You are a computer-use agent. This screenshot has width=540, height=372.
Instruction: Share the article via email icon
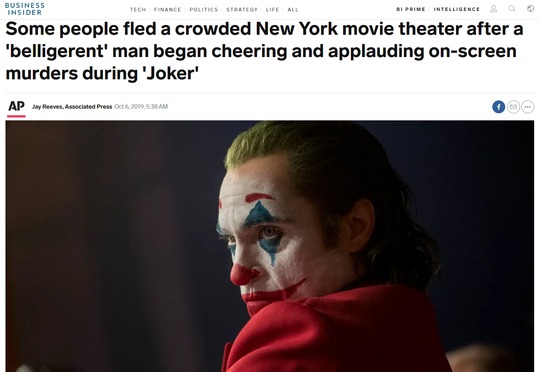pyautogui.click(x=513, y=107)
